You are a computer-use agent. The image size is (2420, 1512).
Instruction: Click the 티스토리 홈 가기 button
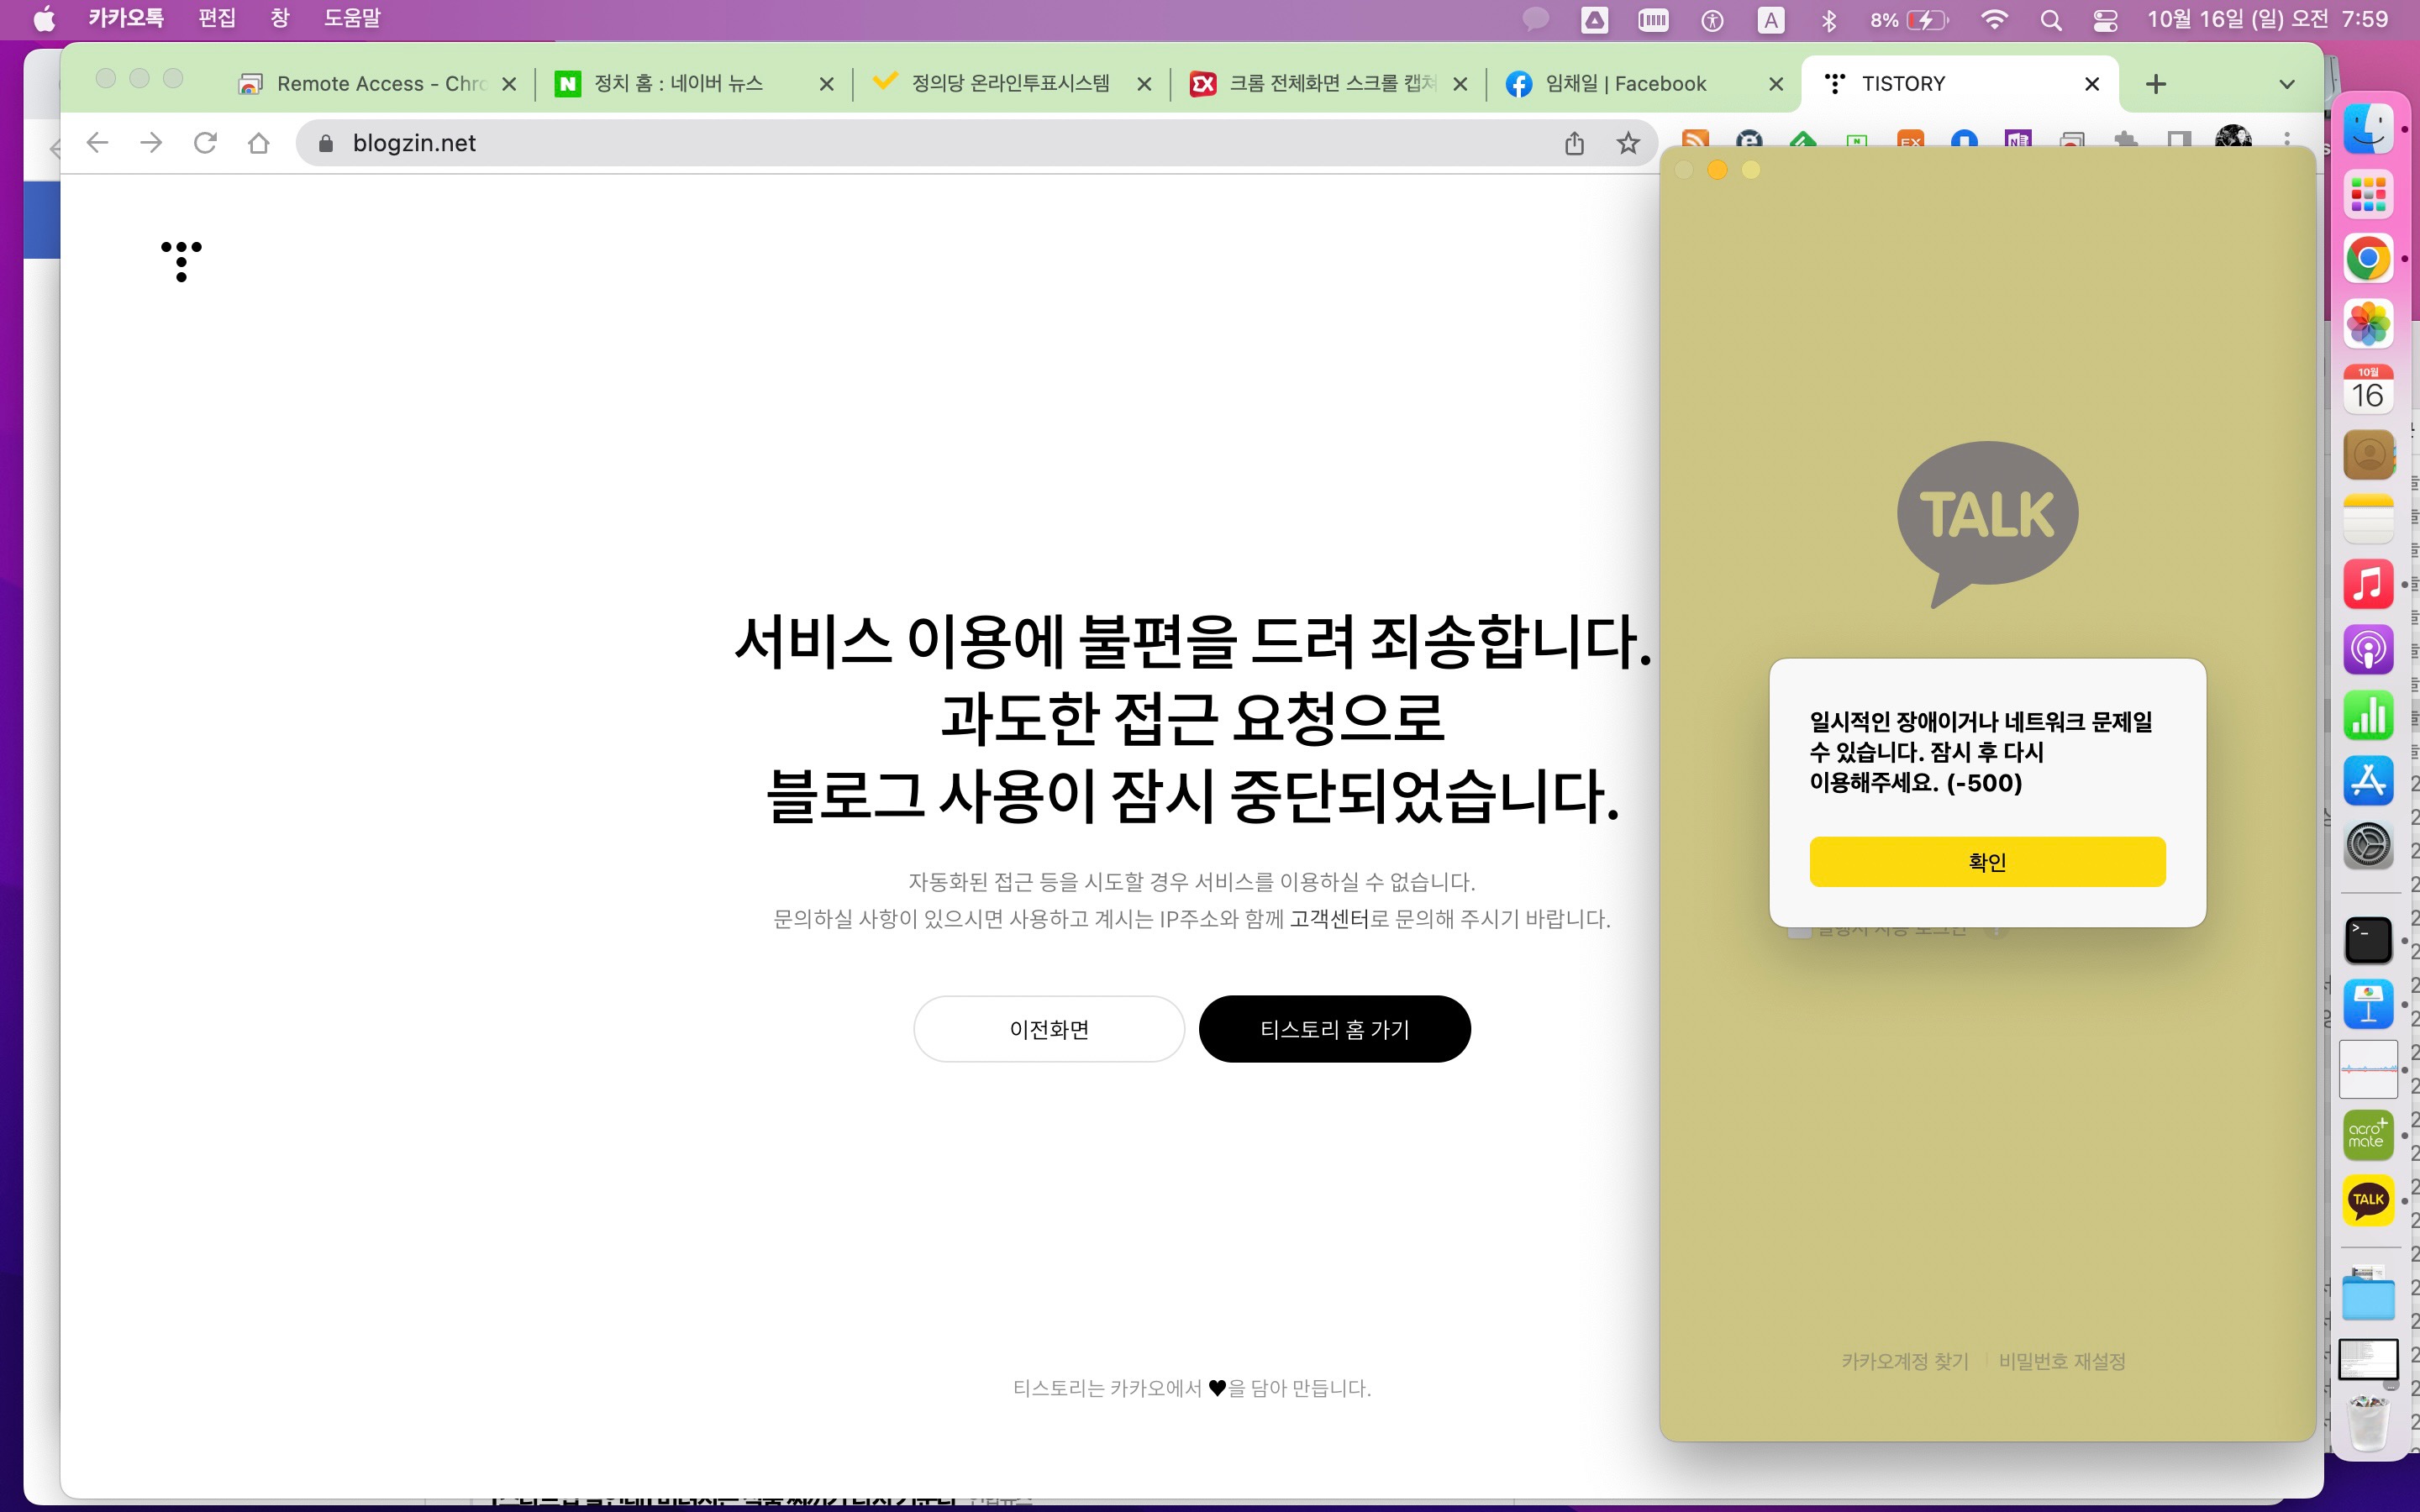[x=1334, y=1029]
